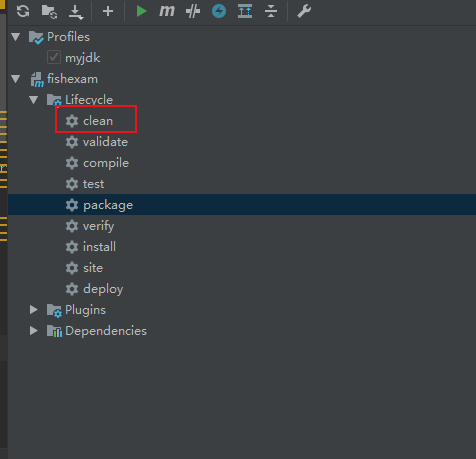
Task: Click gear icon beside clean
Action: coord(72,121)
